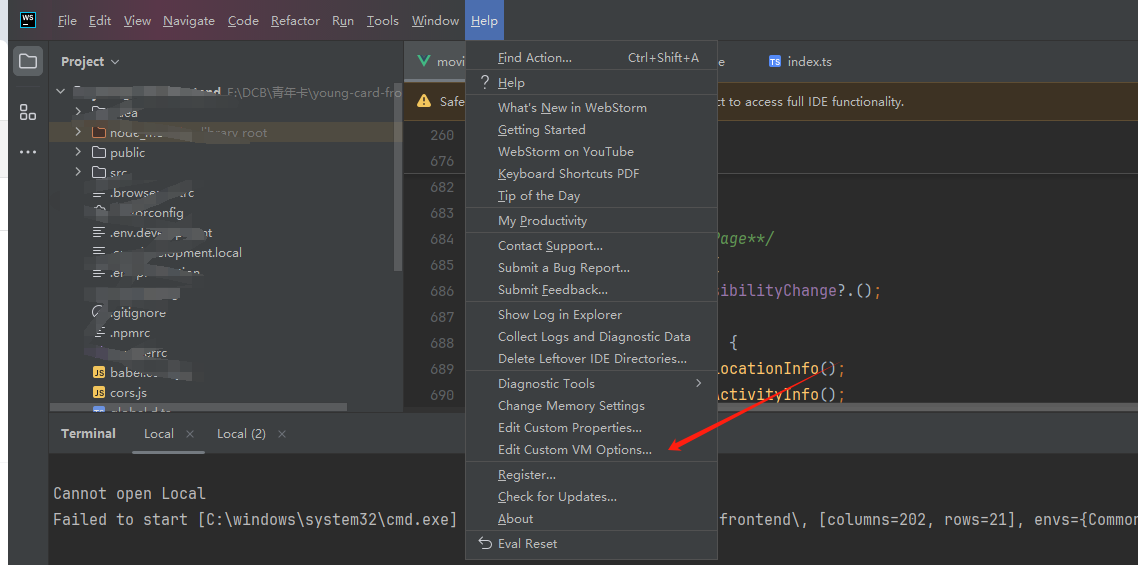Viewport: 1138px width, 565px height.
Task: Switch to the Local (2) terminal tab
Action: click(241, 434)
